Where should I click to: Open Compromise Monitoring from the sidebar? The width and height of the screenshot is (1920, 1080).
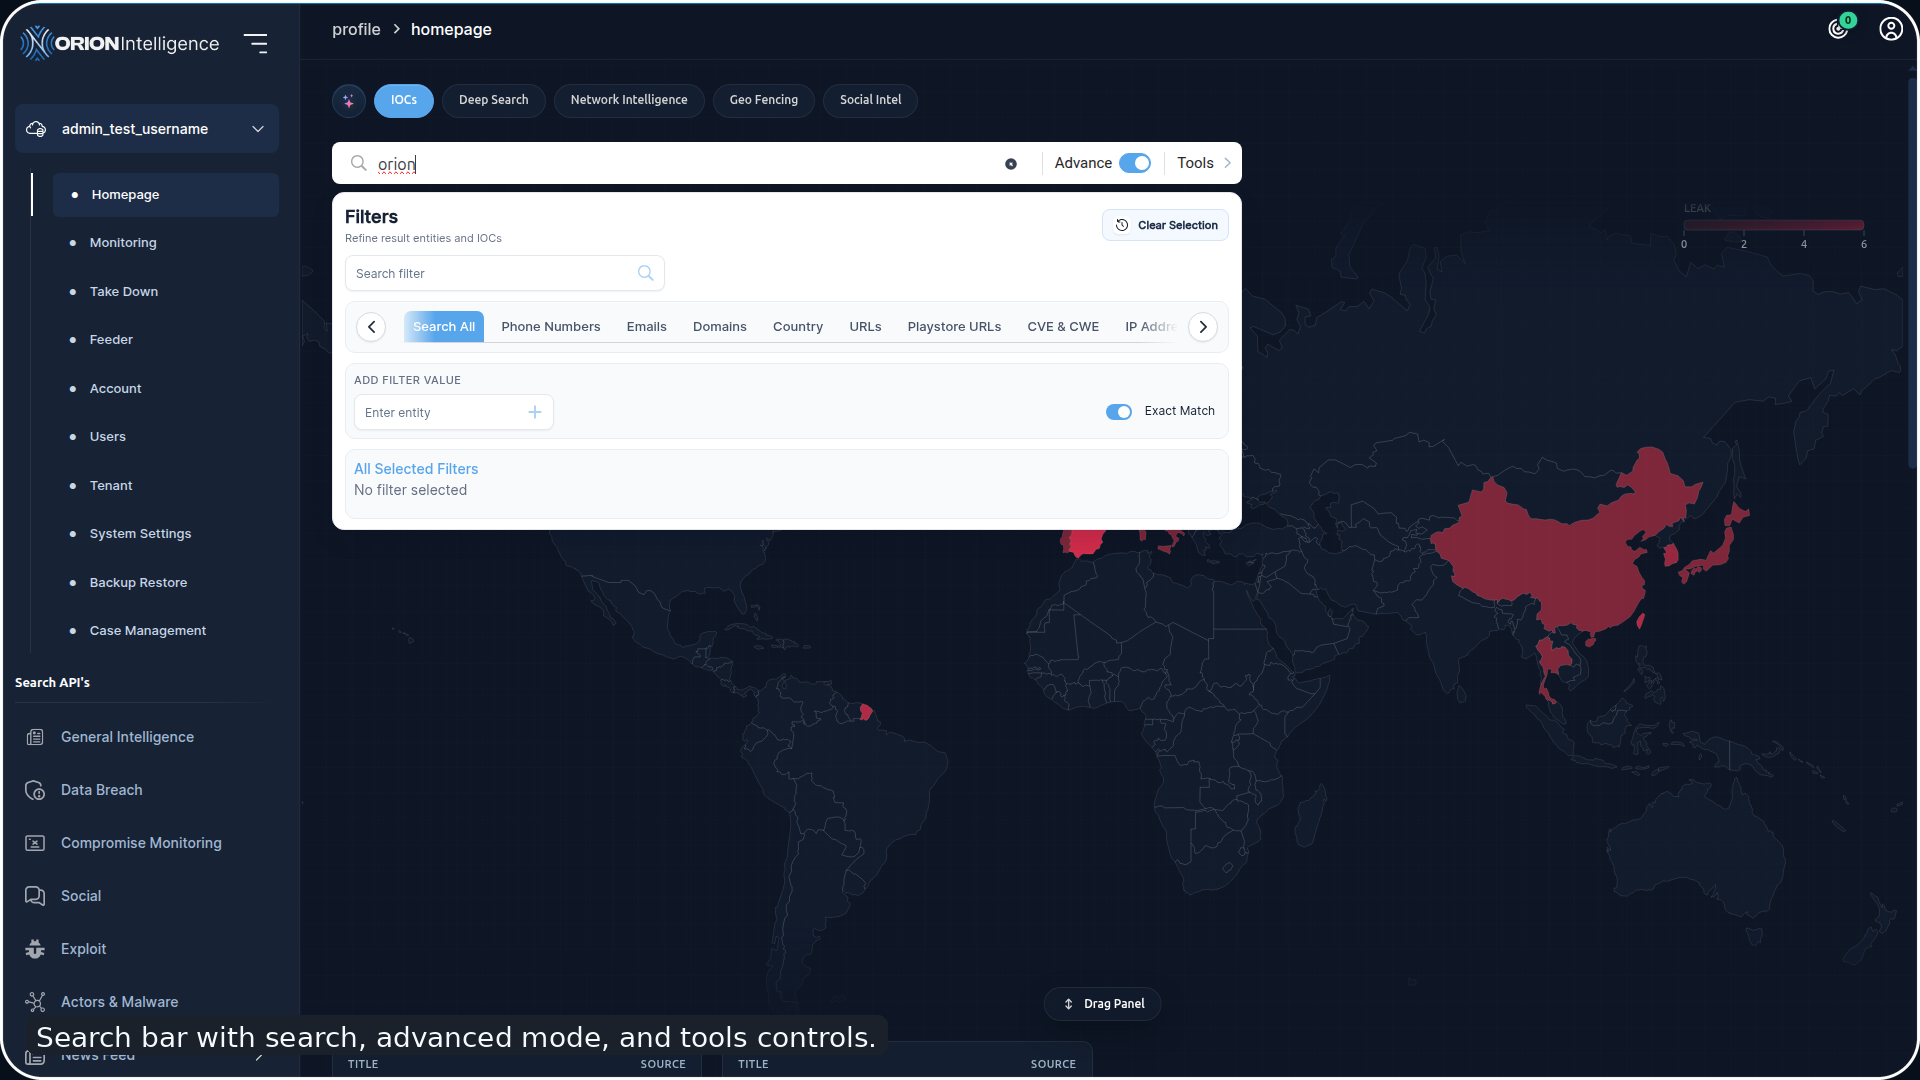(141, 843)
